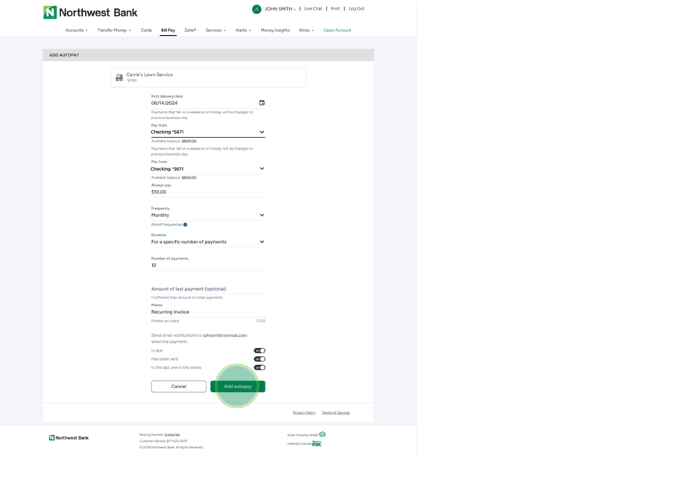Open the first Pay from account dropdown
Viewport: 700px width, 486px height.
(208, 132)
